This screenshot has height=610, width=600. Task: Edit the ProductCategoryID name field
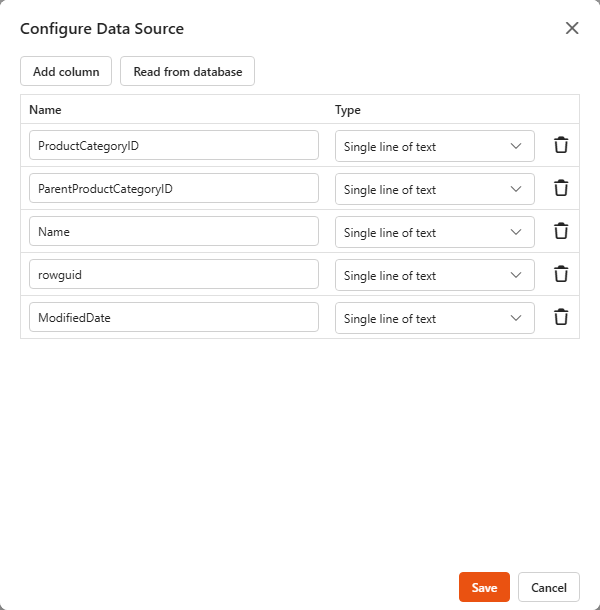coord(174,145)
